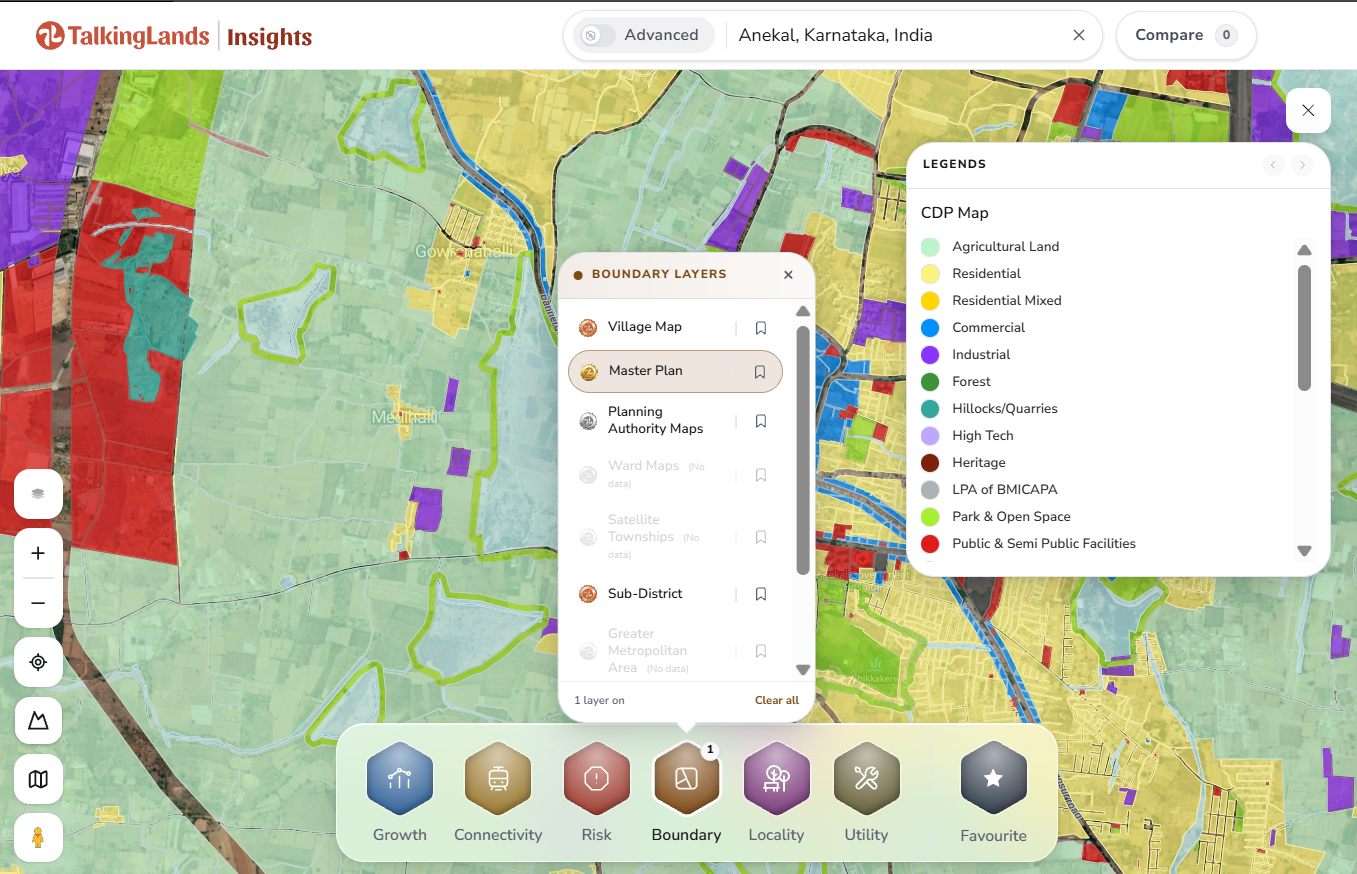Open the Utility category hexagon

(x=866, y=780)
